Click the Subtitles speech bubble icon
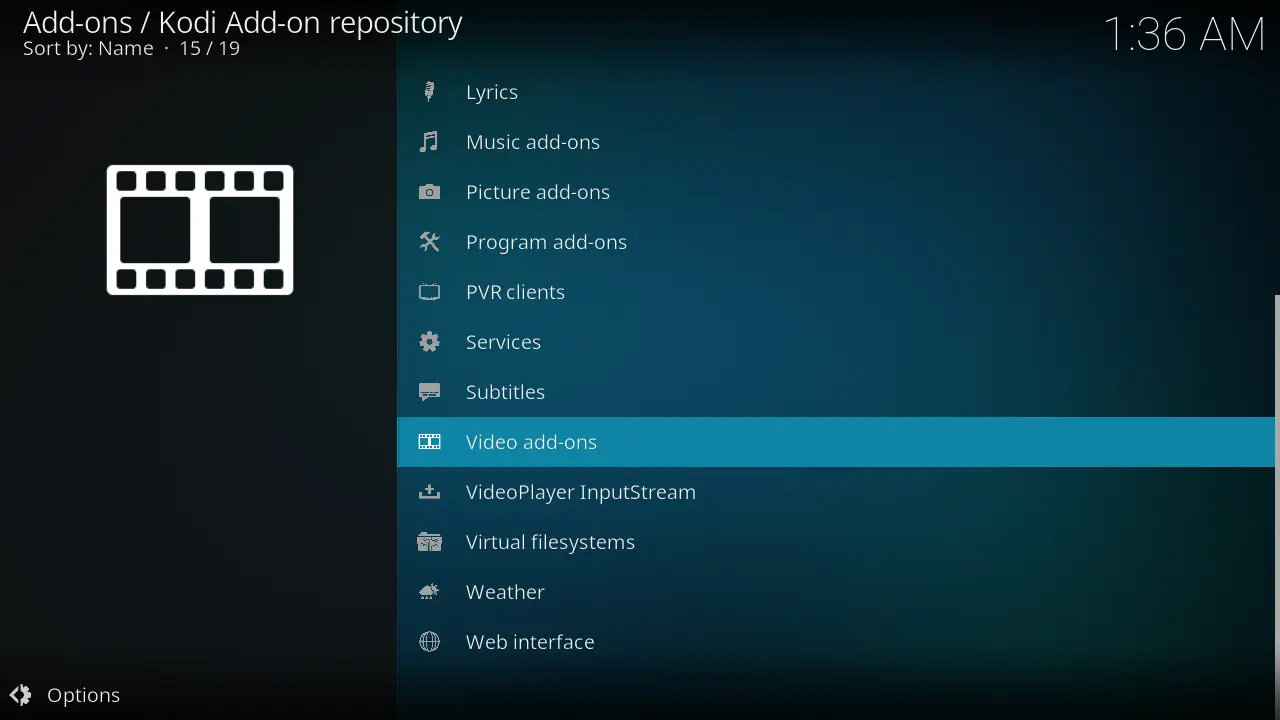The height and width of the screenshot is (720, 1280). 430,392
